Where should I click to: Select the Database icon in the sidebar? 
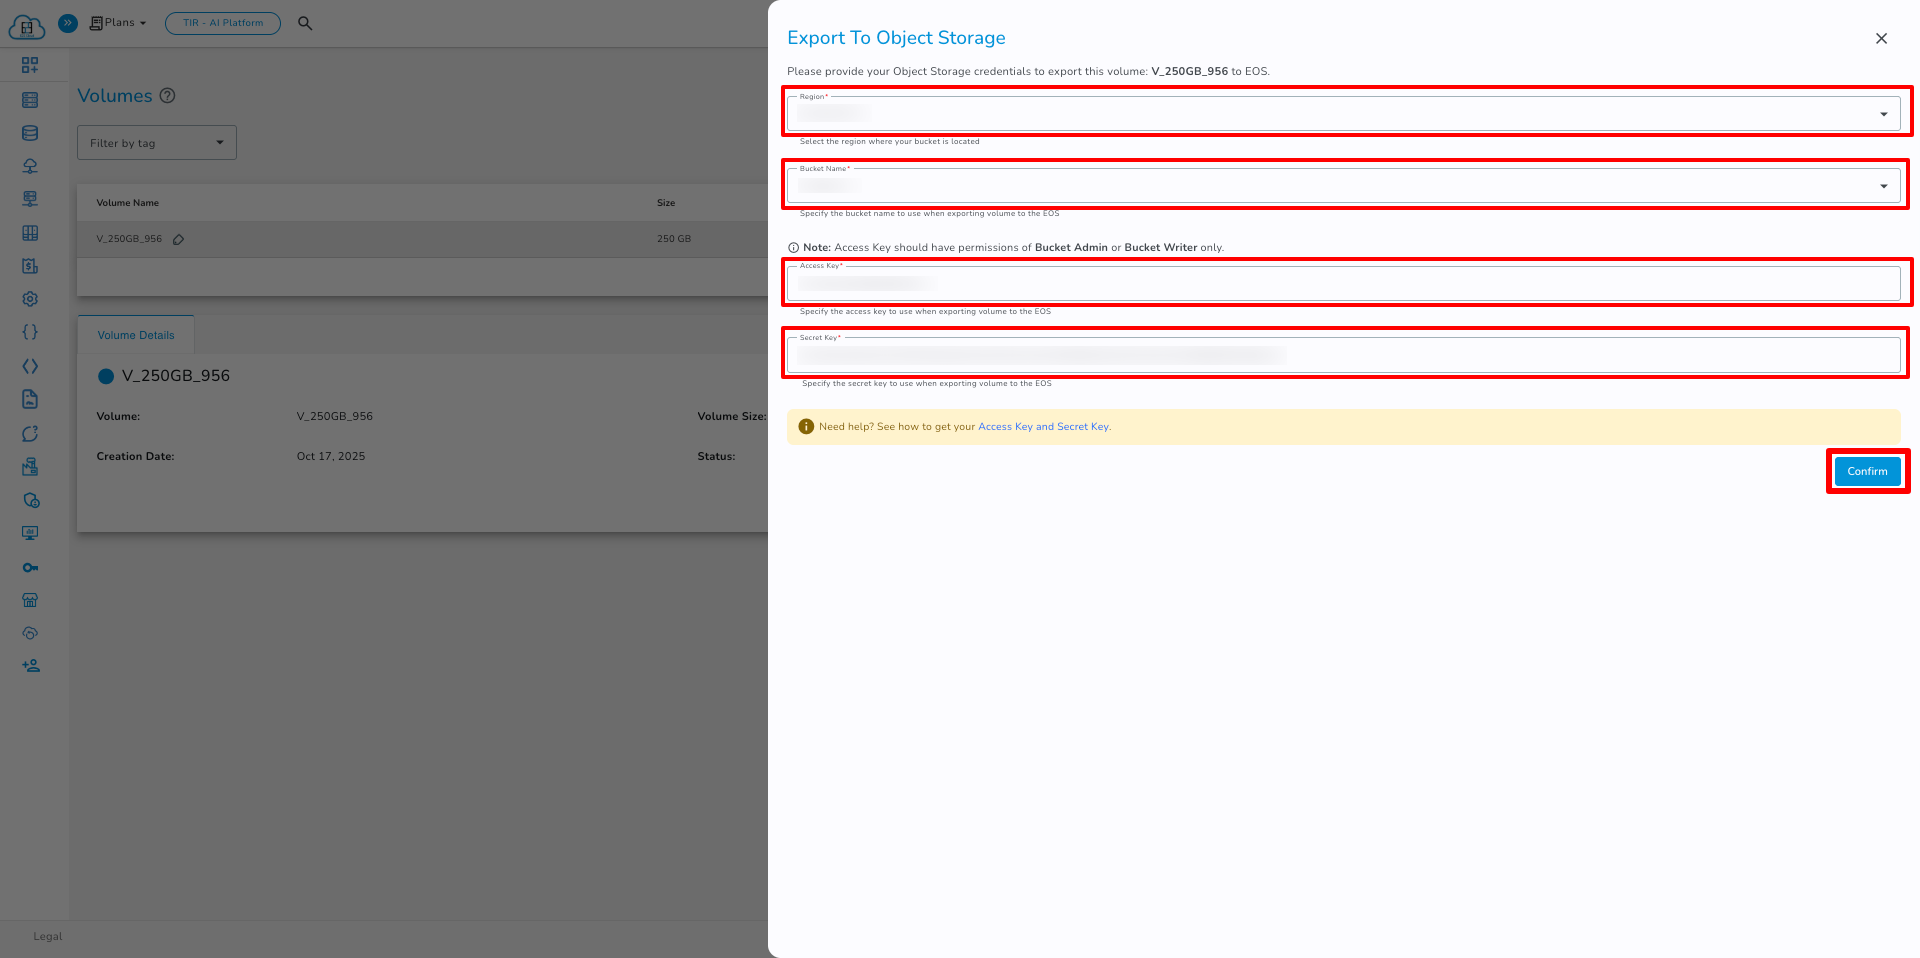(x=31, y=133)
